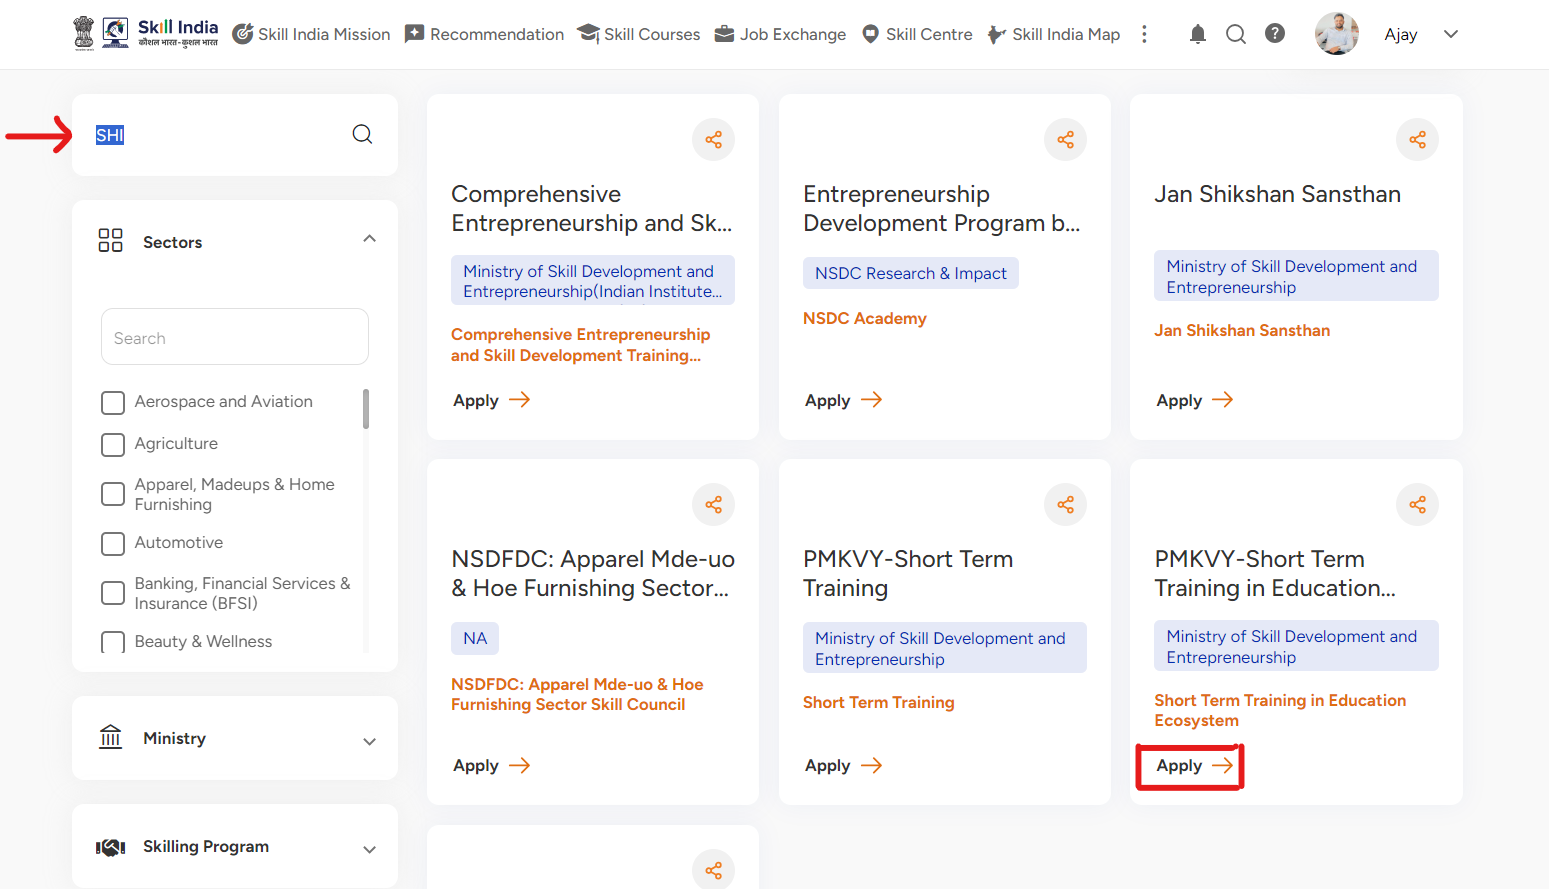This screenshot has width=1549, height=889.
Task: Apply to PMKVY-Short Term Training
Action: 843,765
